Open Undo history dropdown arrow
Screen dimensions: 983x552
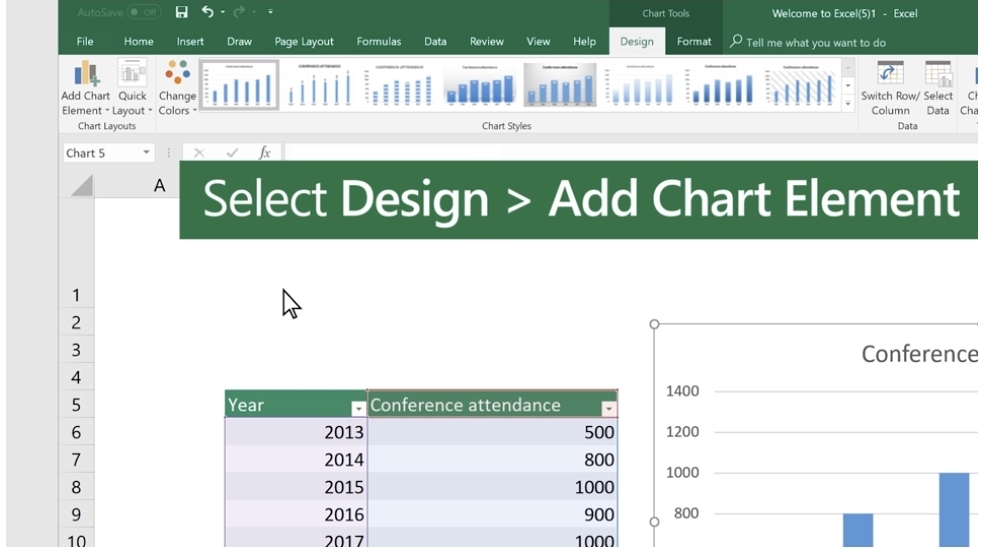pyautogui.click(x=223, y=12)
